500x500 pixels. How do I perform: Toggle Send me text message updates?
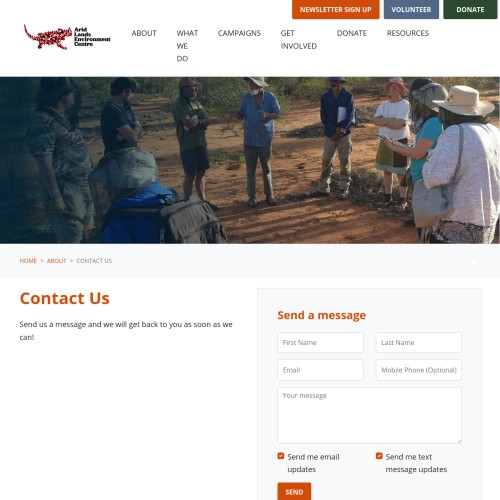click(379, 456)
